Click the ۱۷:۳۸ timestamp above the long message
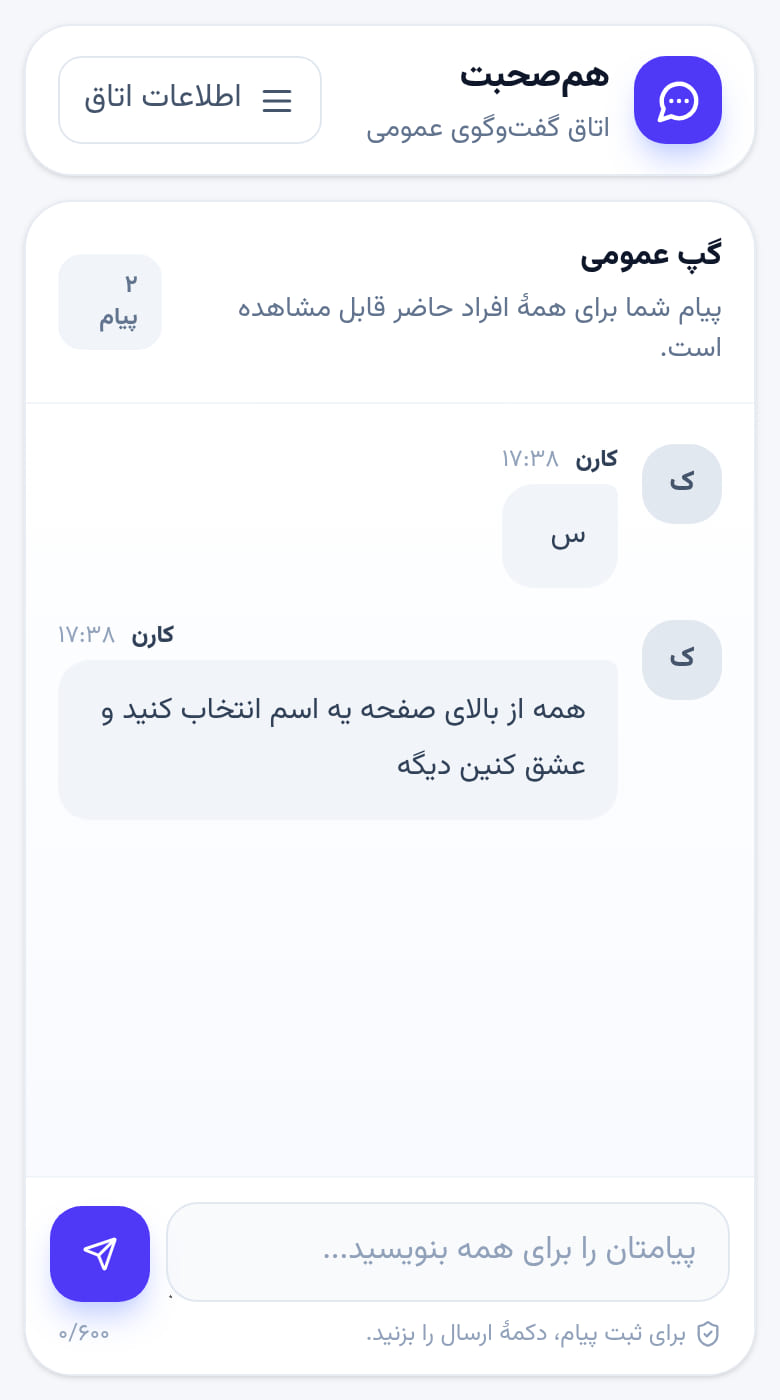 tap(87, 635)
